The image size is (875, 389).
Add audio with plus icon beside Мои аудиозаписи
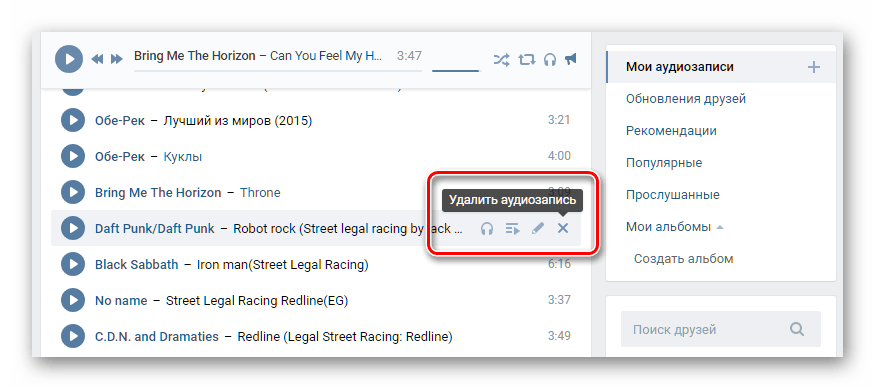click(x=814, y=68)
